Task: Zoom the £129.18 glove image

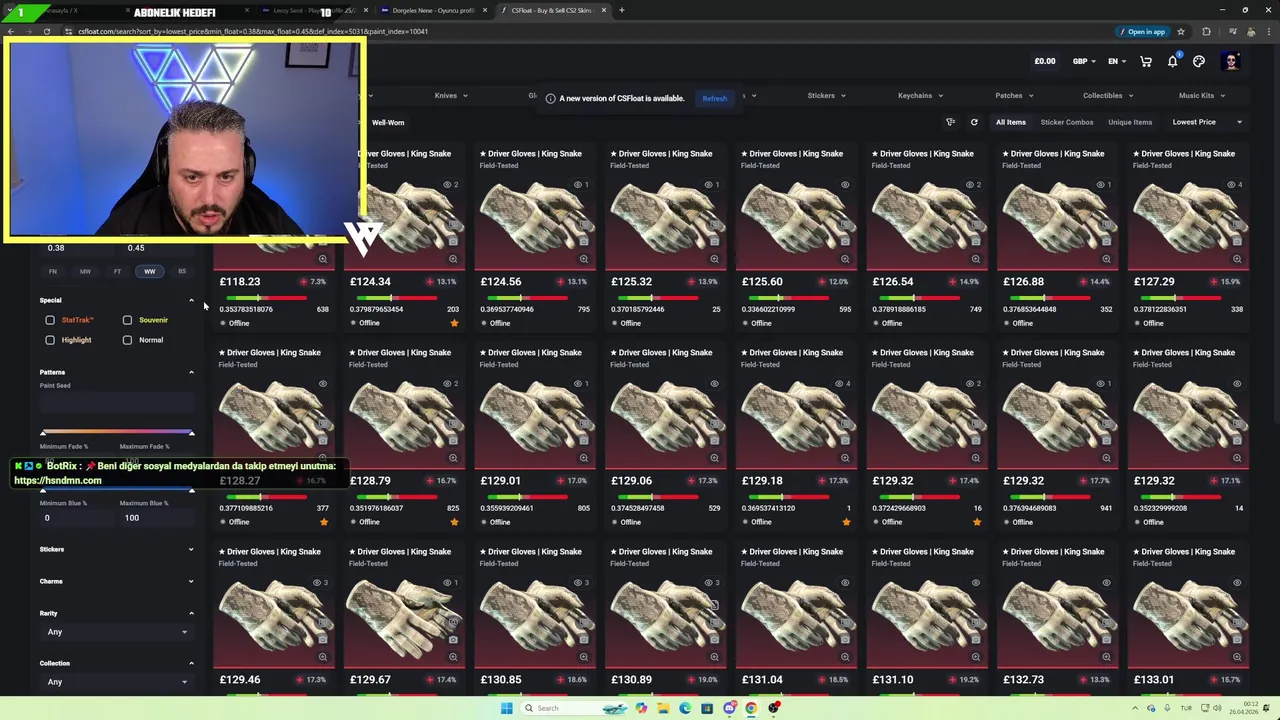Action: [845, 458]
